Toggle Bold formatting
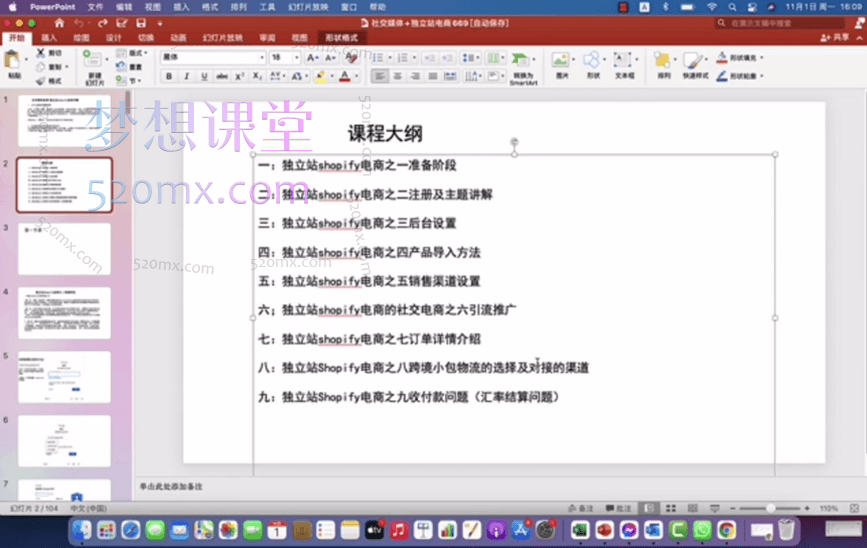 coord(169,76)
